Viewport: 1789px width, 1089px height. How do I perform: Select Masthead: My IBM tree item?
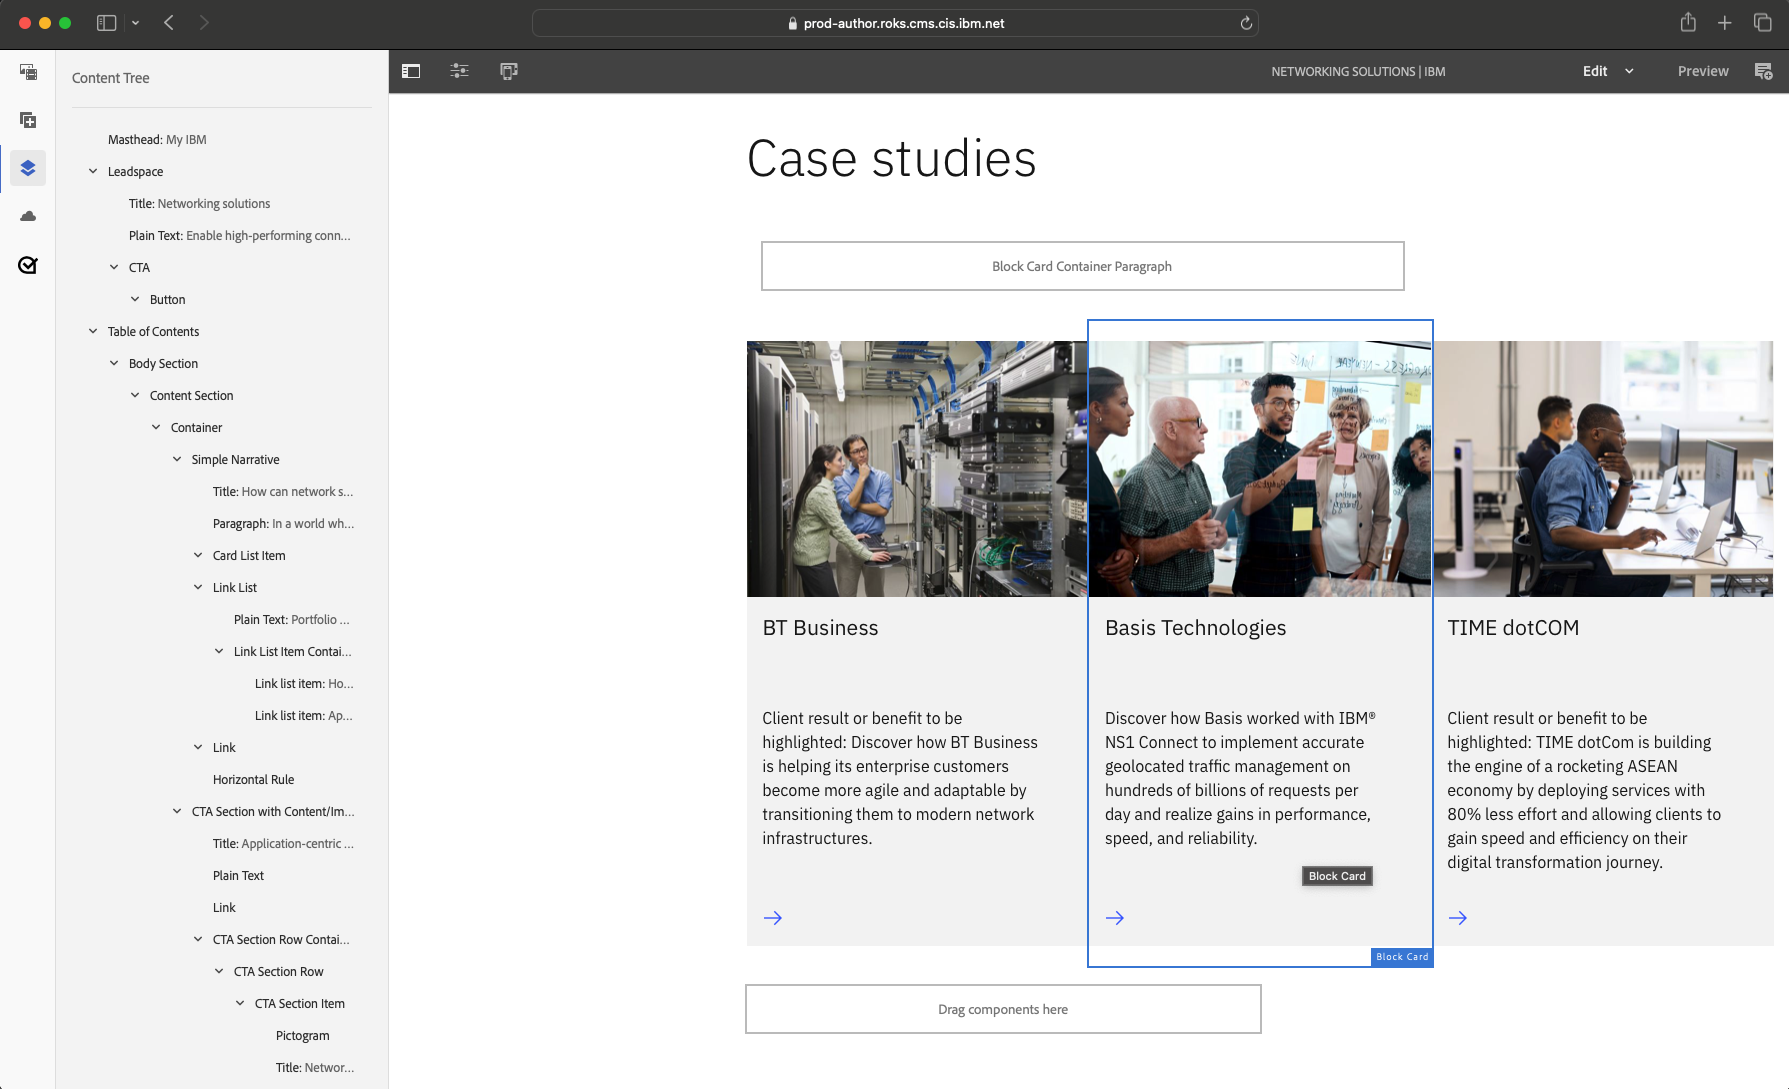[x=157, y=139]
